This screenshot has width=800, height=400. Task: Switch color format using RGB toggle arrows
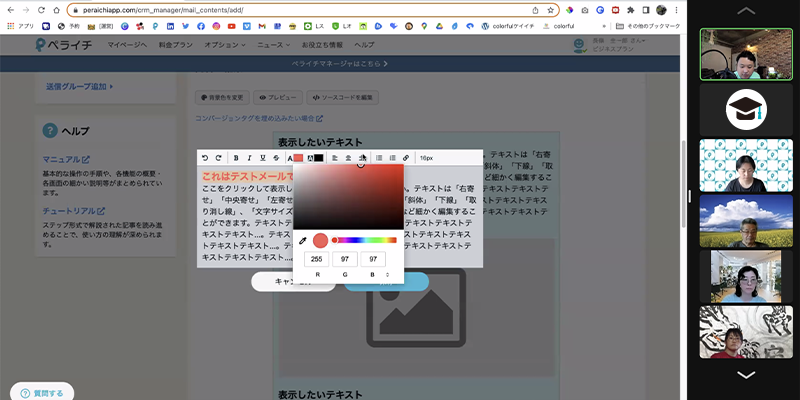click(387, 273)
